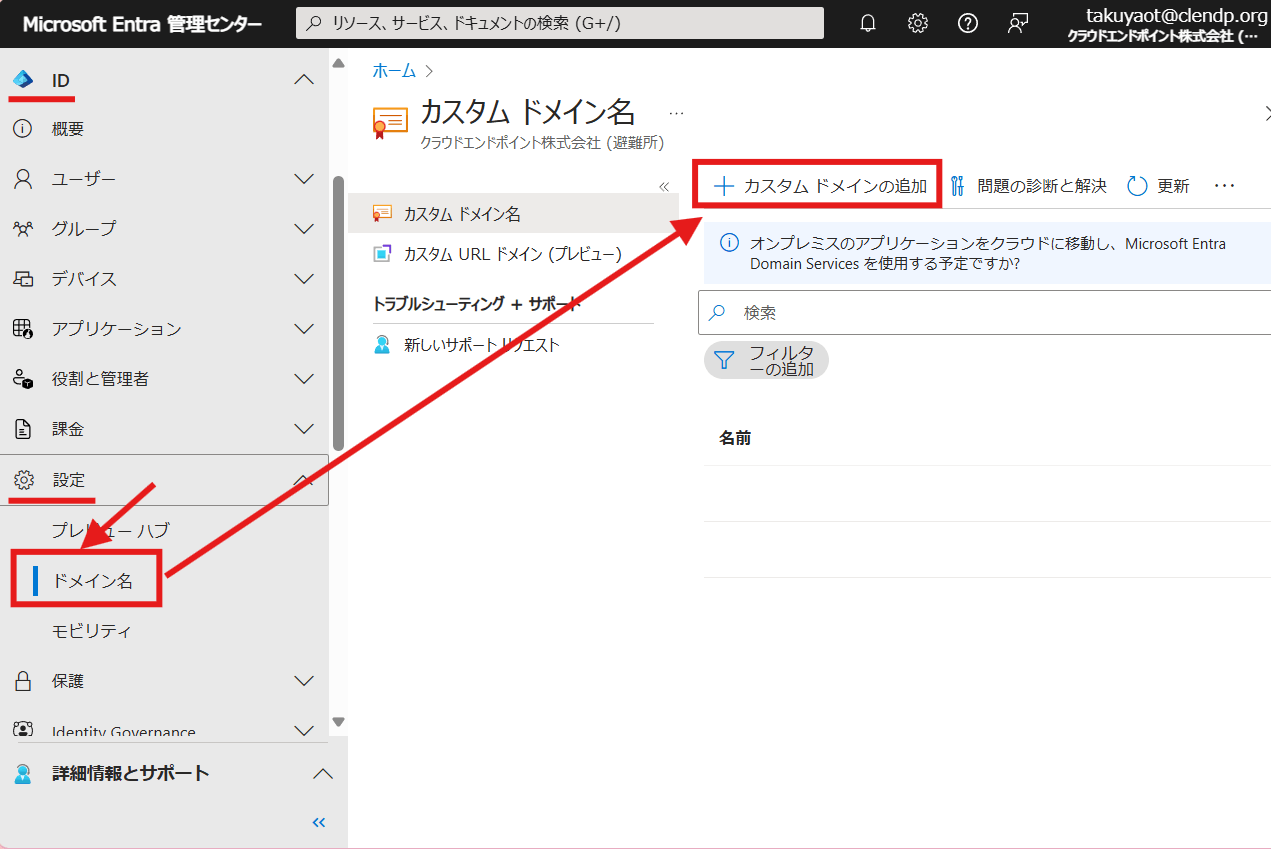Click Microsoft Entra 管理センター title
Viewport: 1271px width, 849px height.
point(143,24)
